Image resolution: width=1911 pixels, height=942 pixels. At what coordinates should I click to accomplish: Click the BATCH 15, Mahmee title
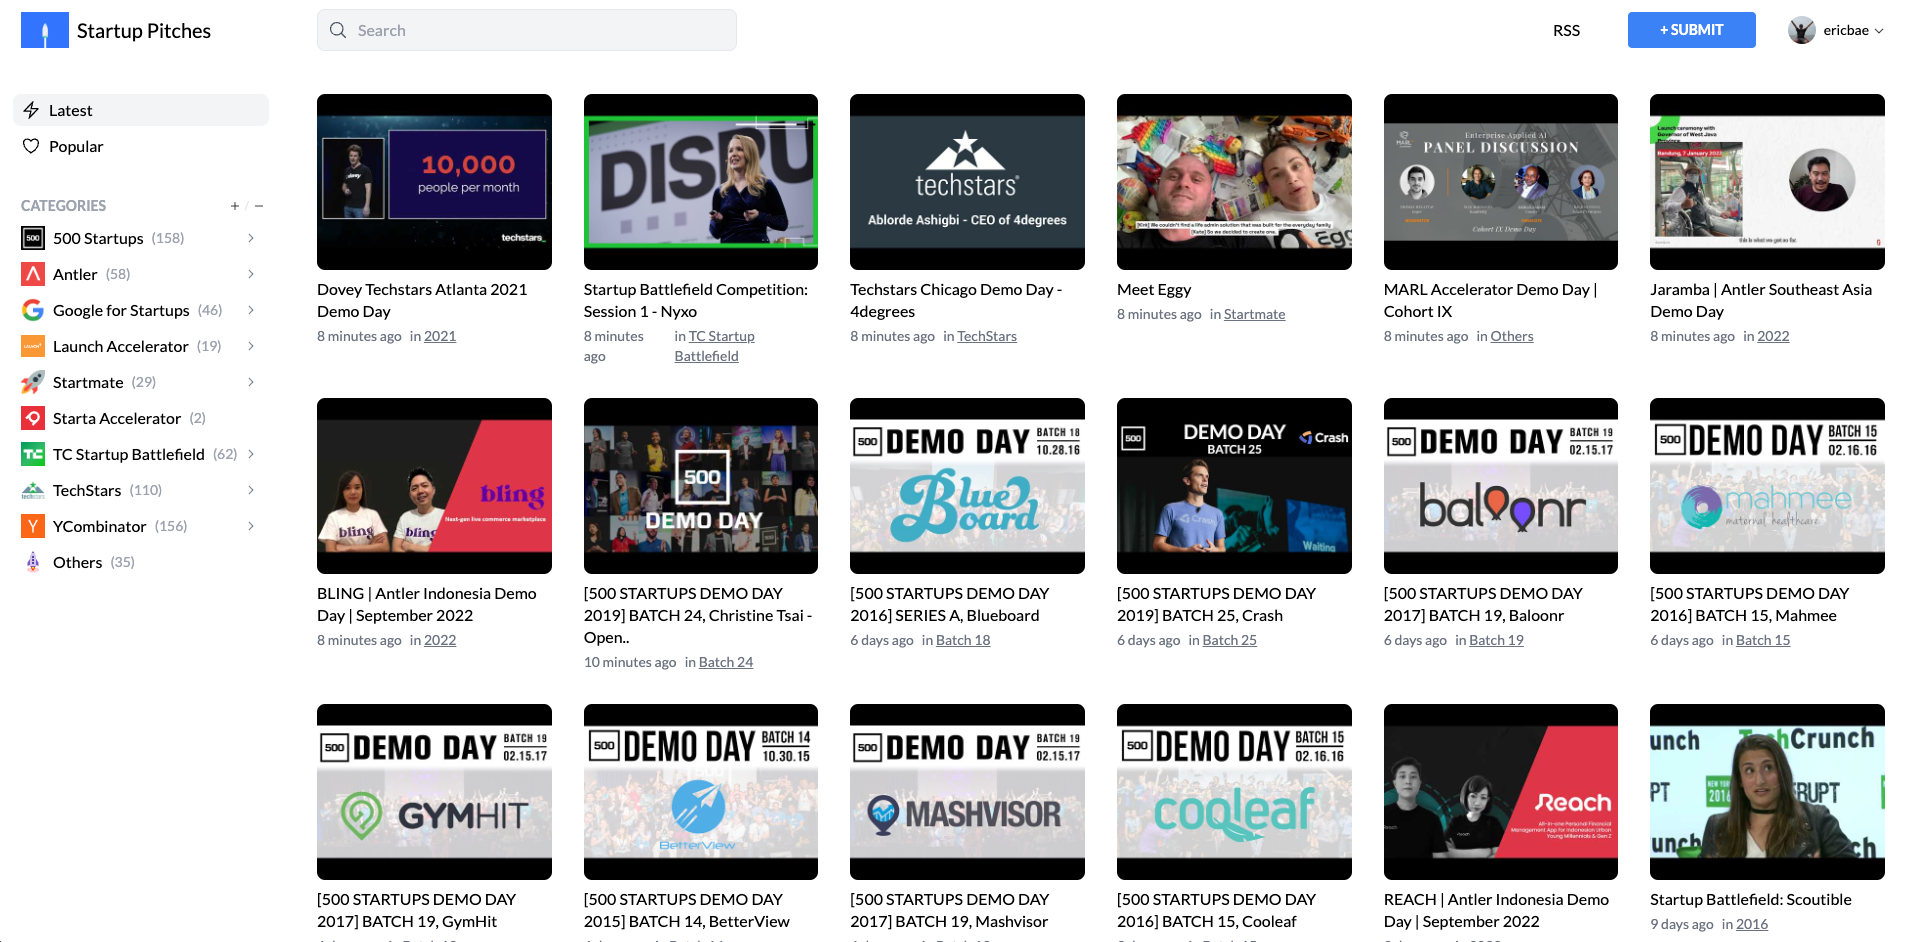pos(1750,604)
